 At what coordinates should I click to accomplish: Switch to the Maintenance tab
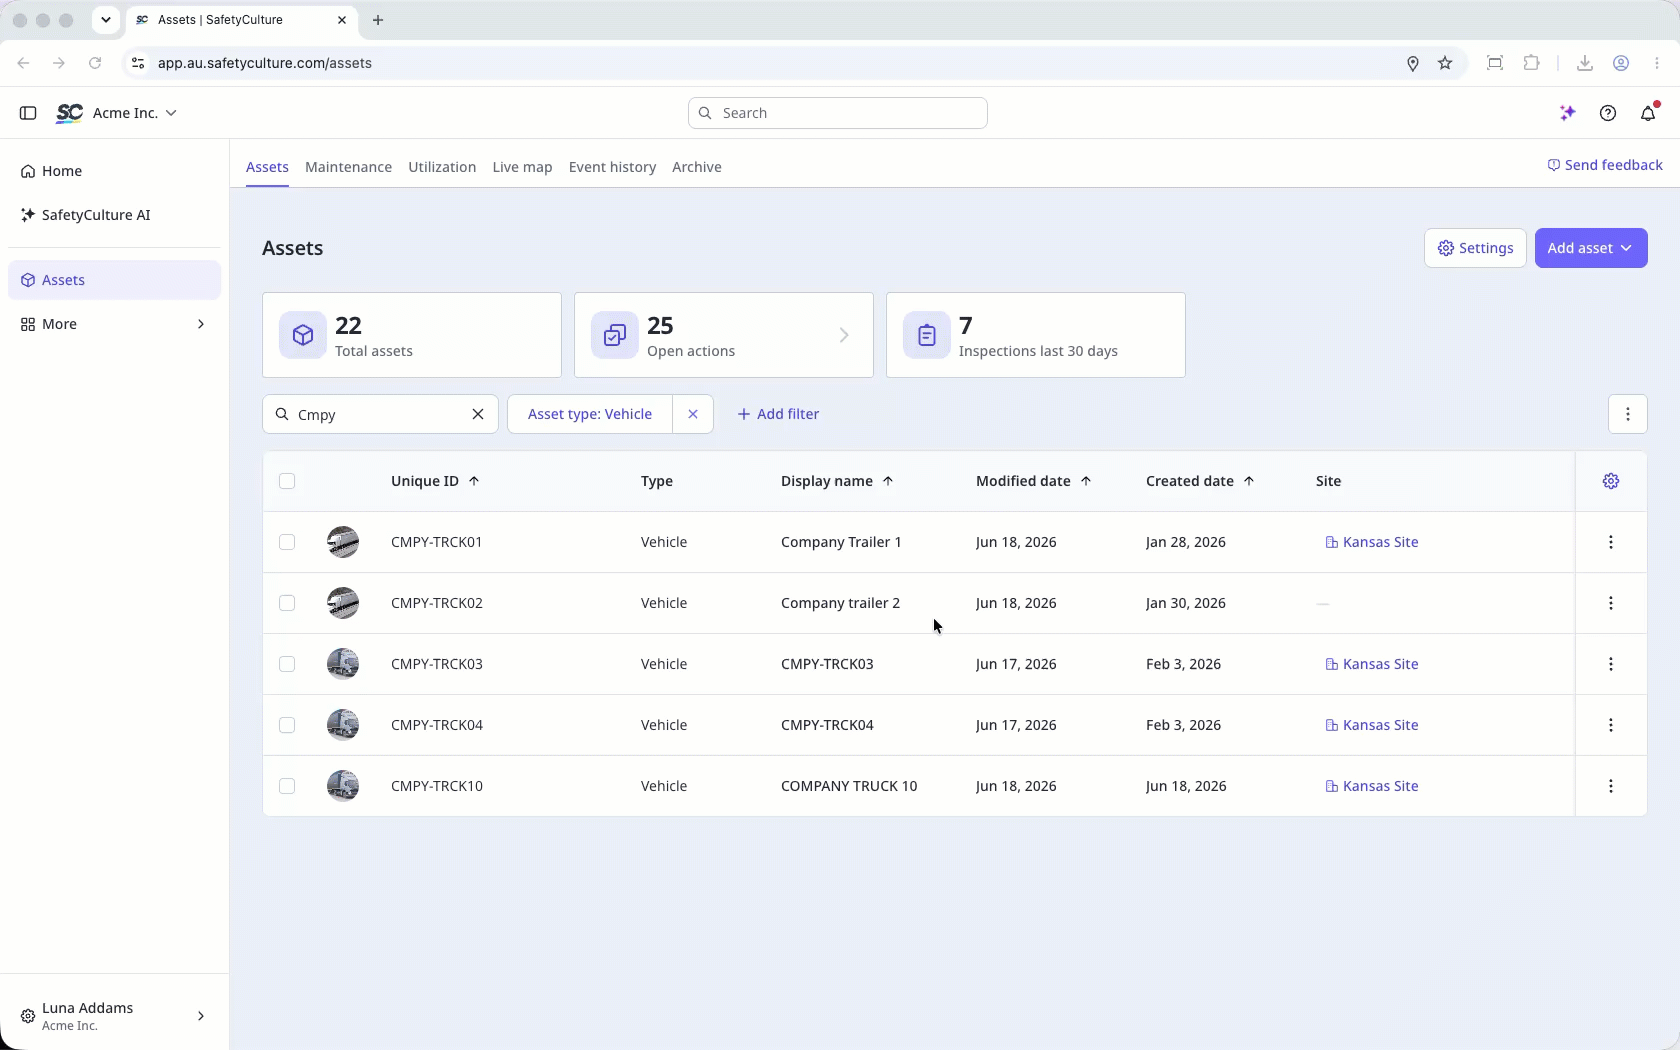pos(348,167)
